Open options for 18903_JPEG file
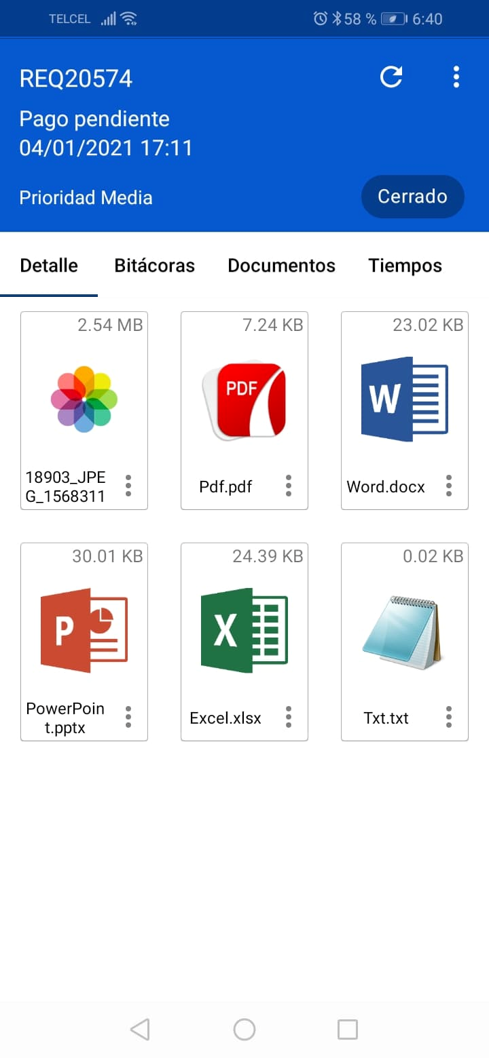Image resolution: width=489 pixels, height=1058 pixels. [128, 486]
